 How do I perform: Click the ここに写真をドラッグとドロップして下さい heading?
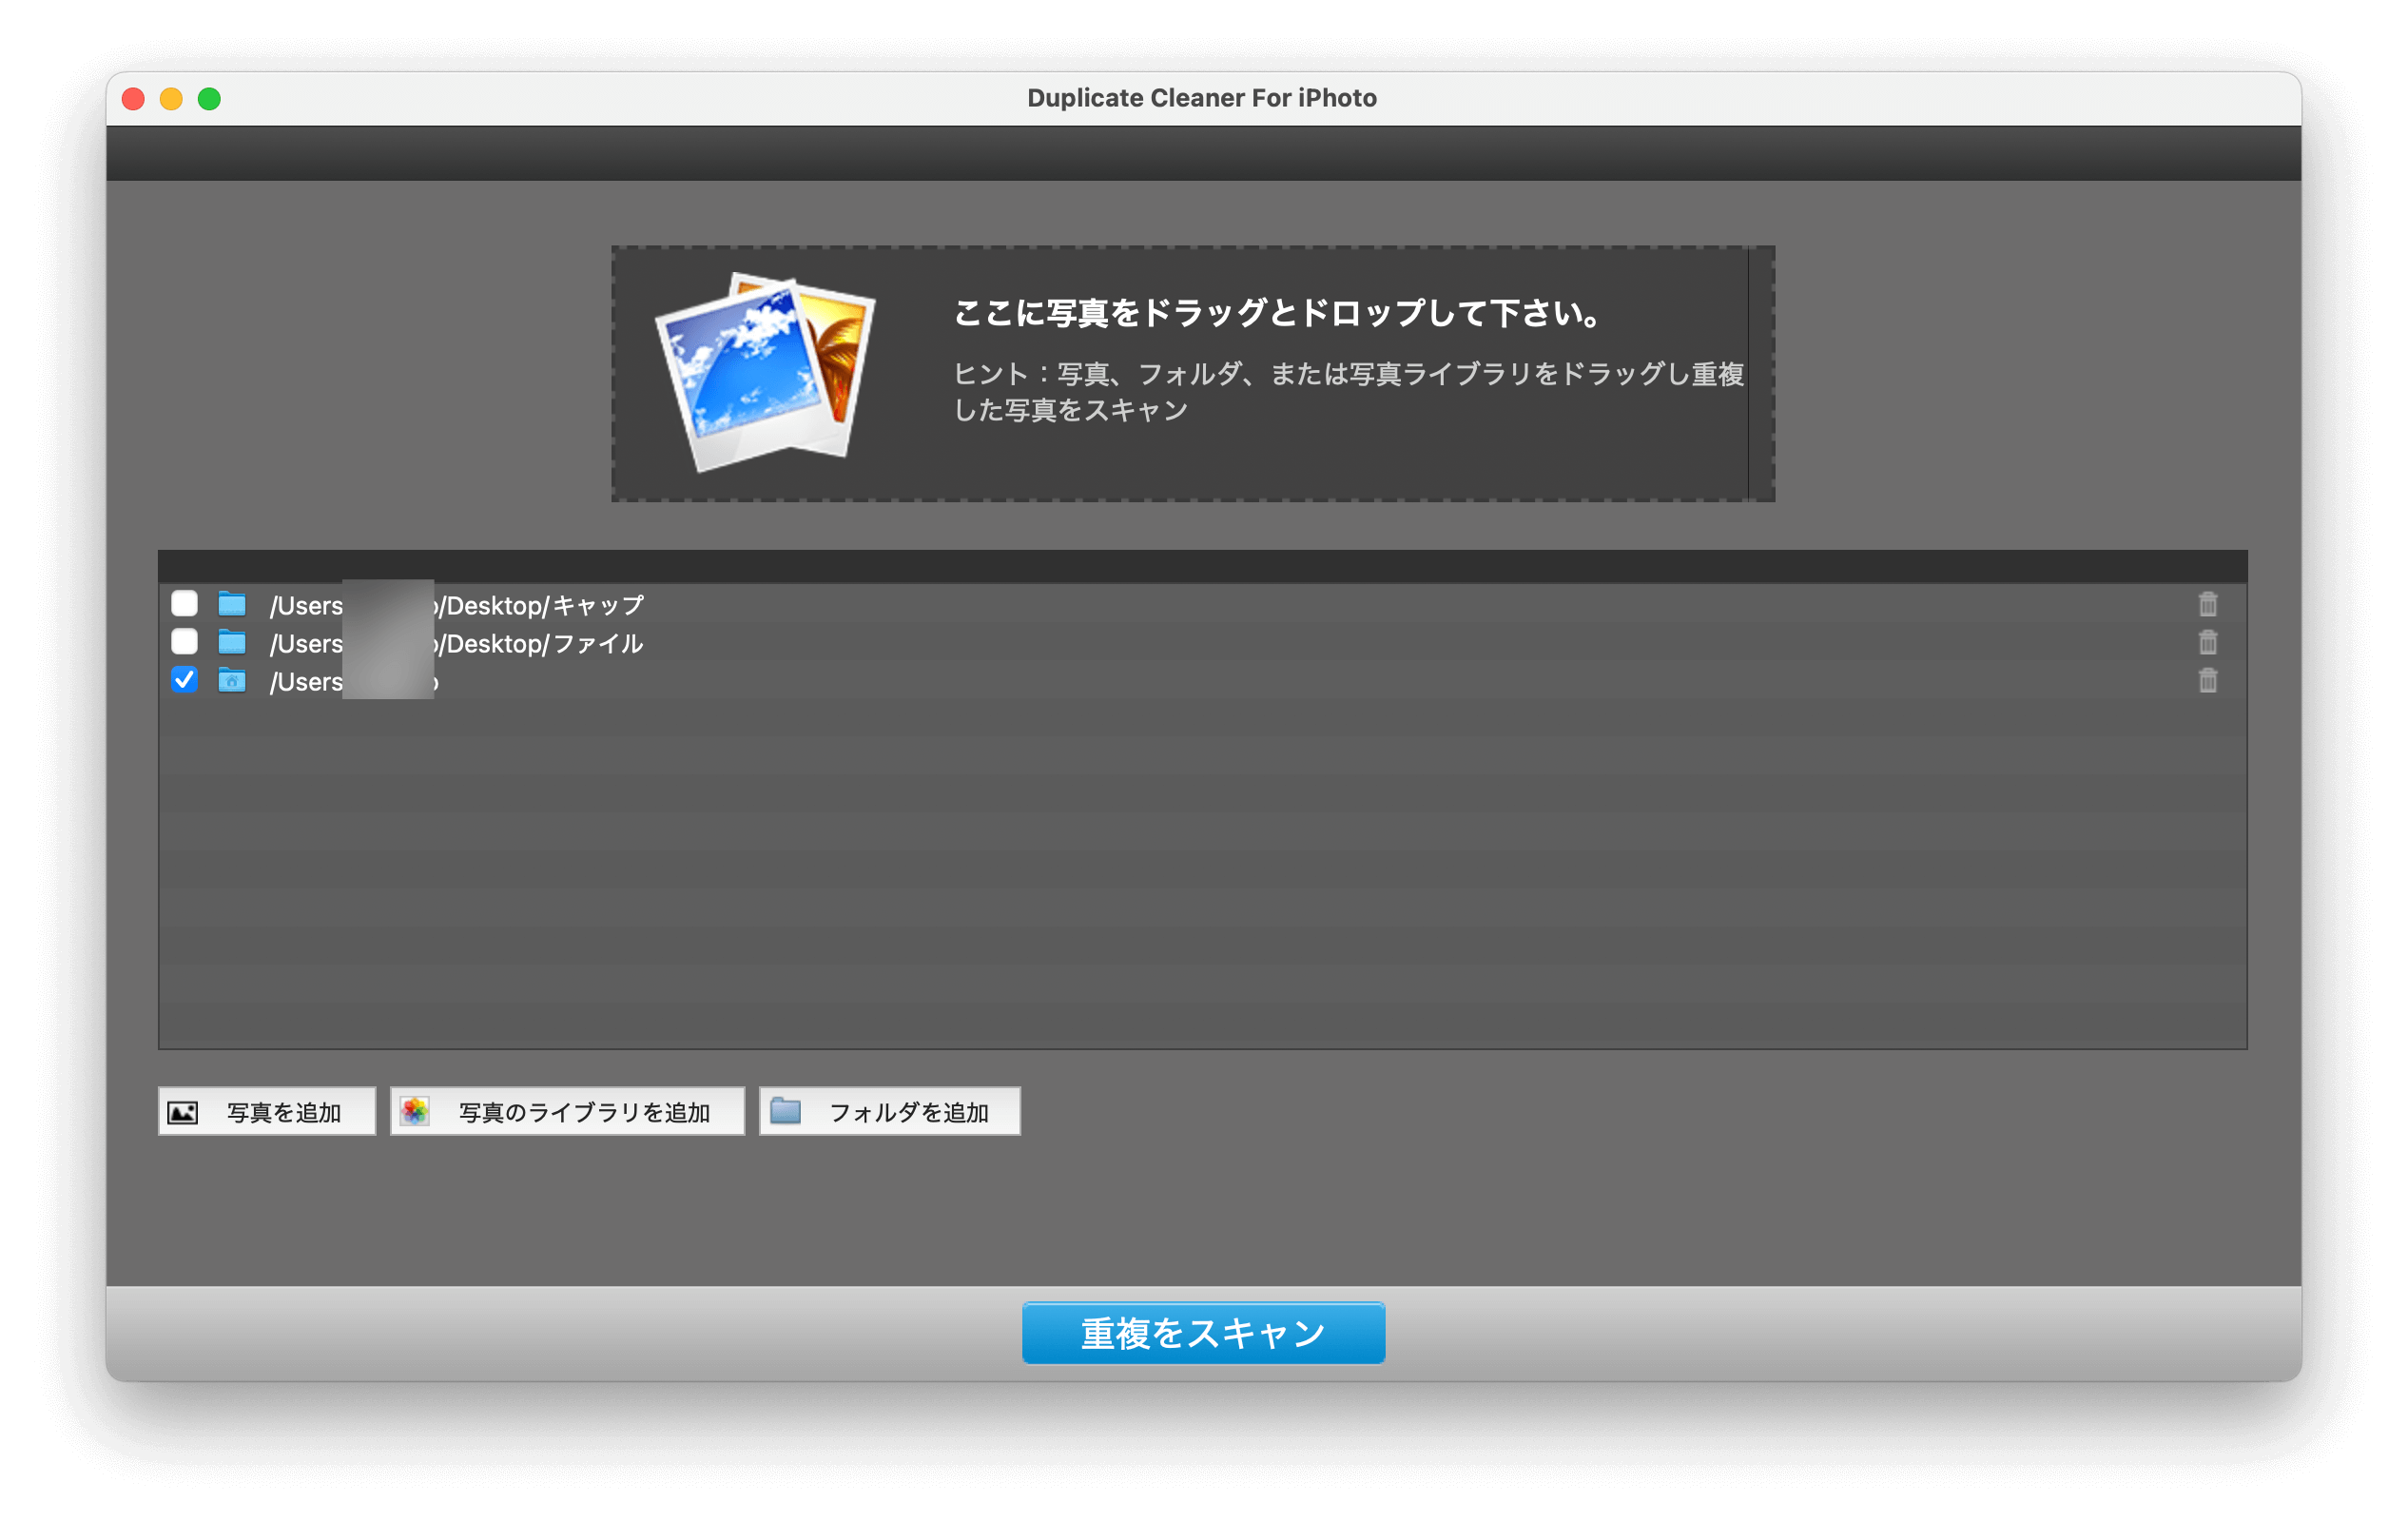coord(1277,313)
